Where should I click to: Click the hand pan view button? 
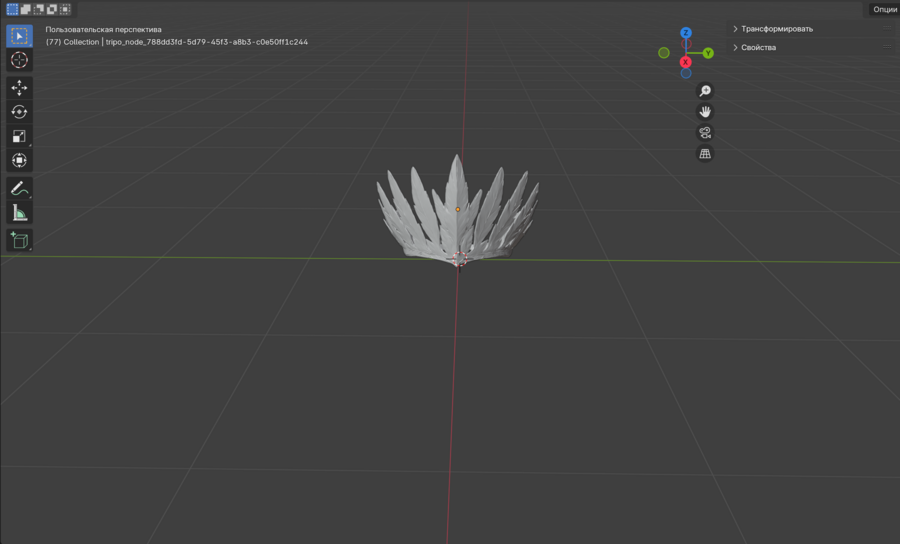705,112
